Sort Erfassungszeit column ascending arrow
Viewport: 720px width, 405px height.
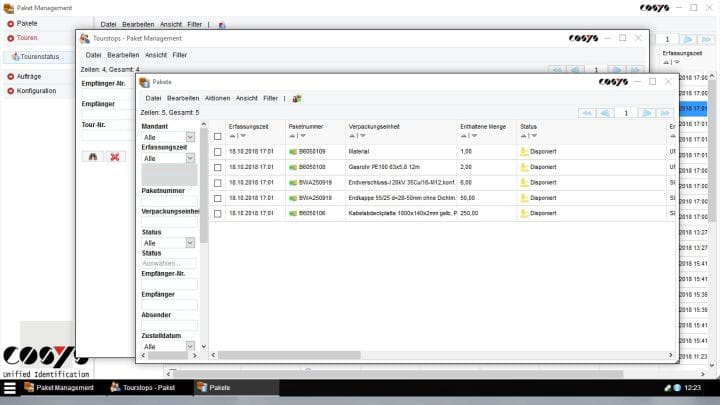pyautogui.click(x=232, y=136)
